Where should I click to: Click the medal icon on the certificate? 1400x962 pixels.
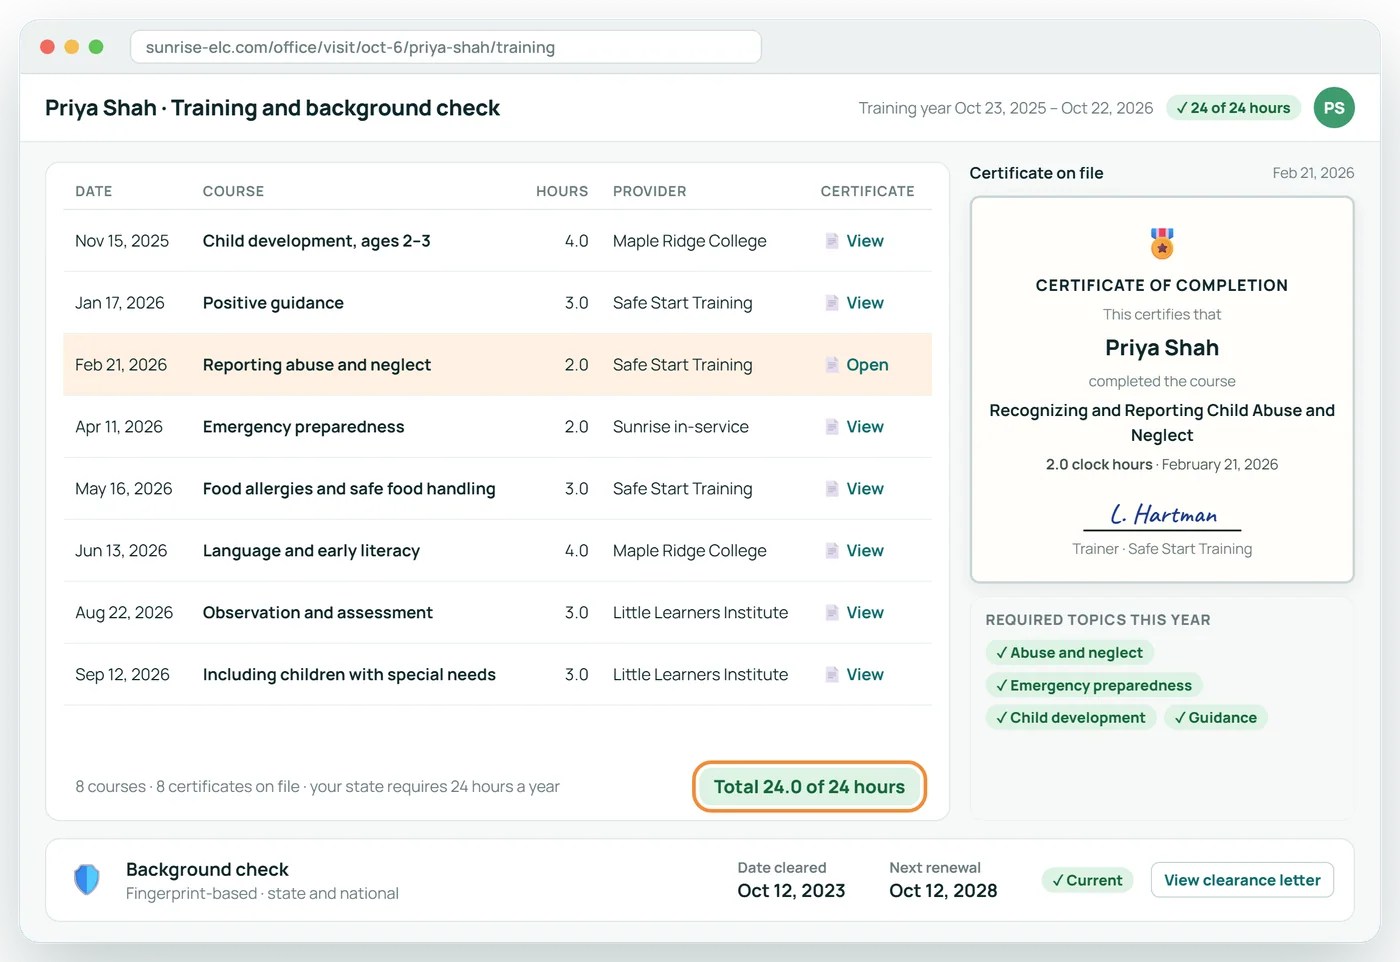[x=1162, y=243]
